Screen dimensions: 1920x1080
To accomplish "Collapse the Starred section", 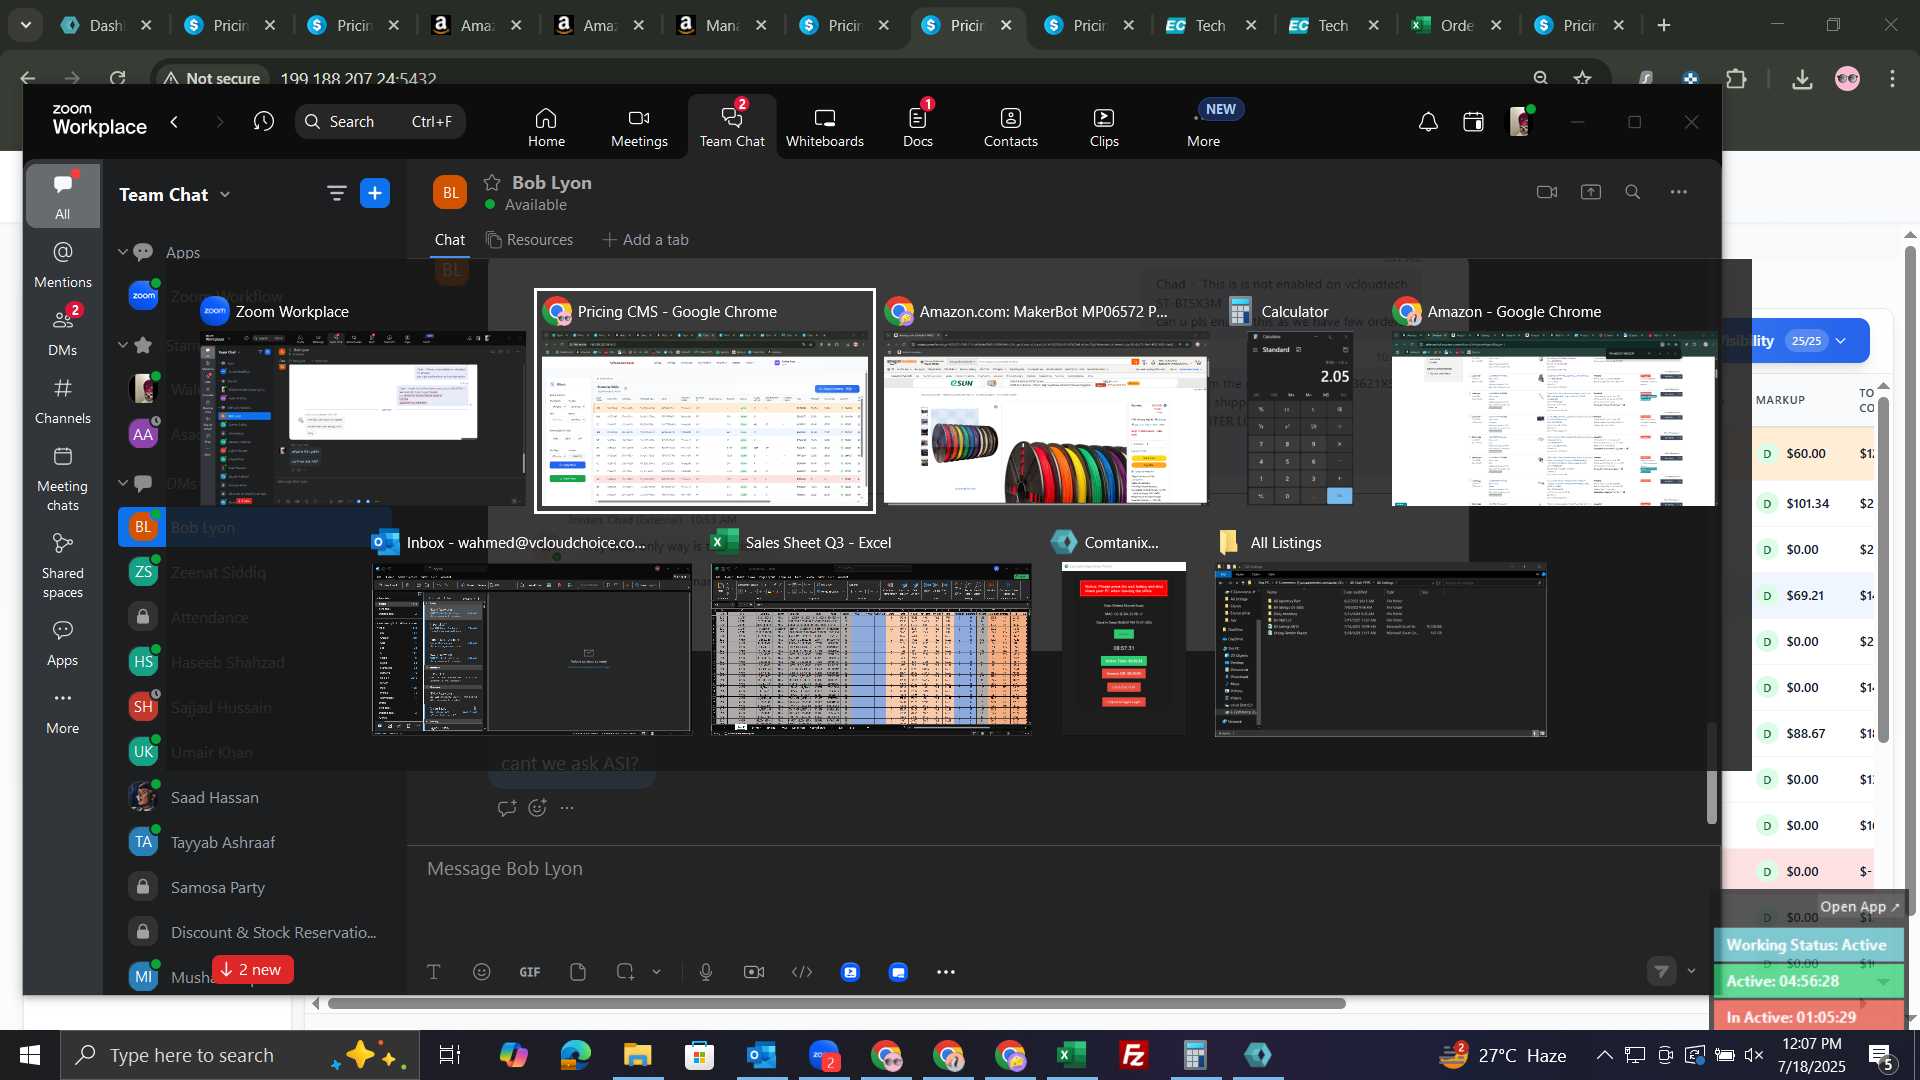I will point(123,345).
